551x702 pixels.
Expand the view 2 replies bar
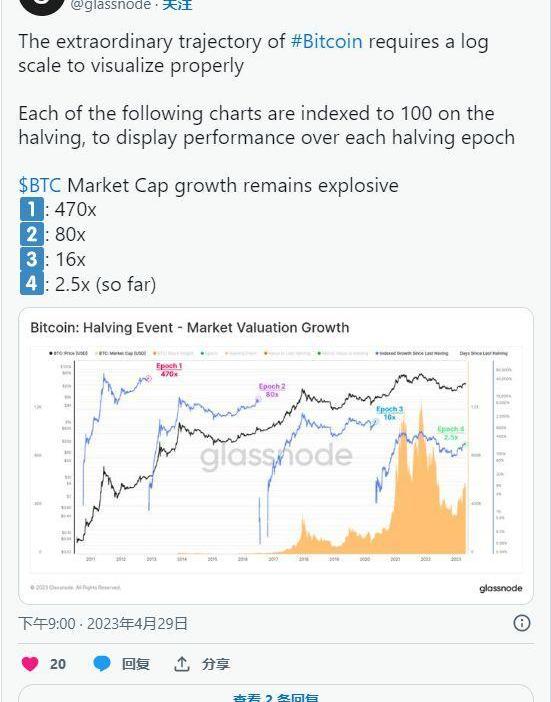(x=276, y=693)
